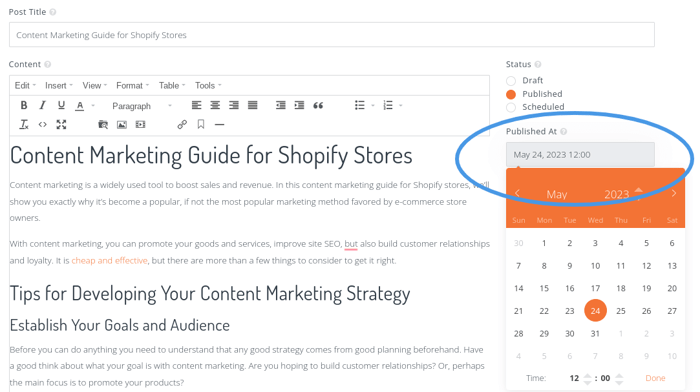Expand the bullet list style arrow
The width and height of the screenshot is (700, 392).
pyautogui.click(x=373, y=106)
